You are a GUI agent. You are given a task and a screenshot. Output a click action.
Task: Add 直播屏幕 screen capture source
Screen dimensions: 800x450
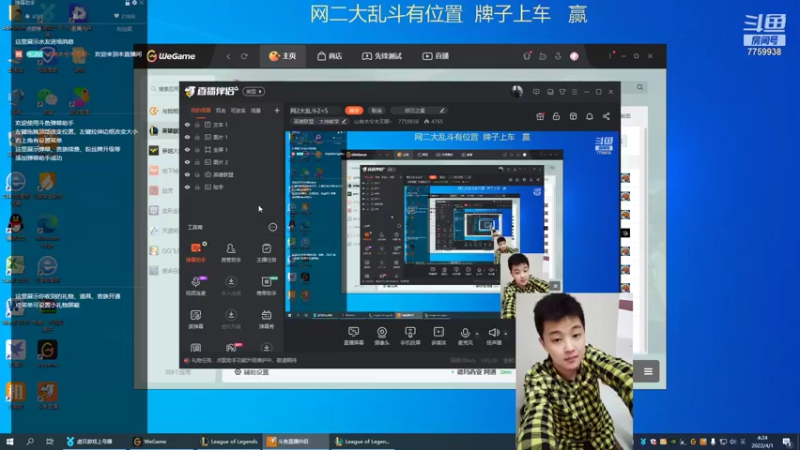point(353,336)
